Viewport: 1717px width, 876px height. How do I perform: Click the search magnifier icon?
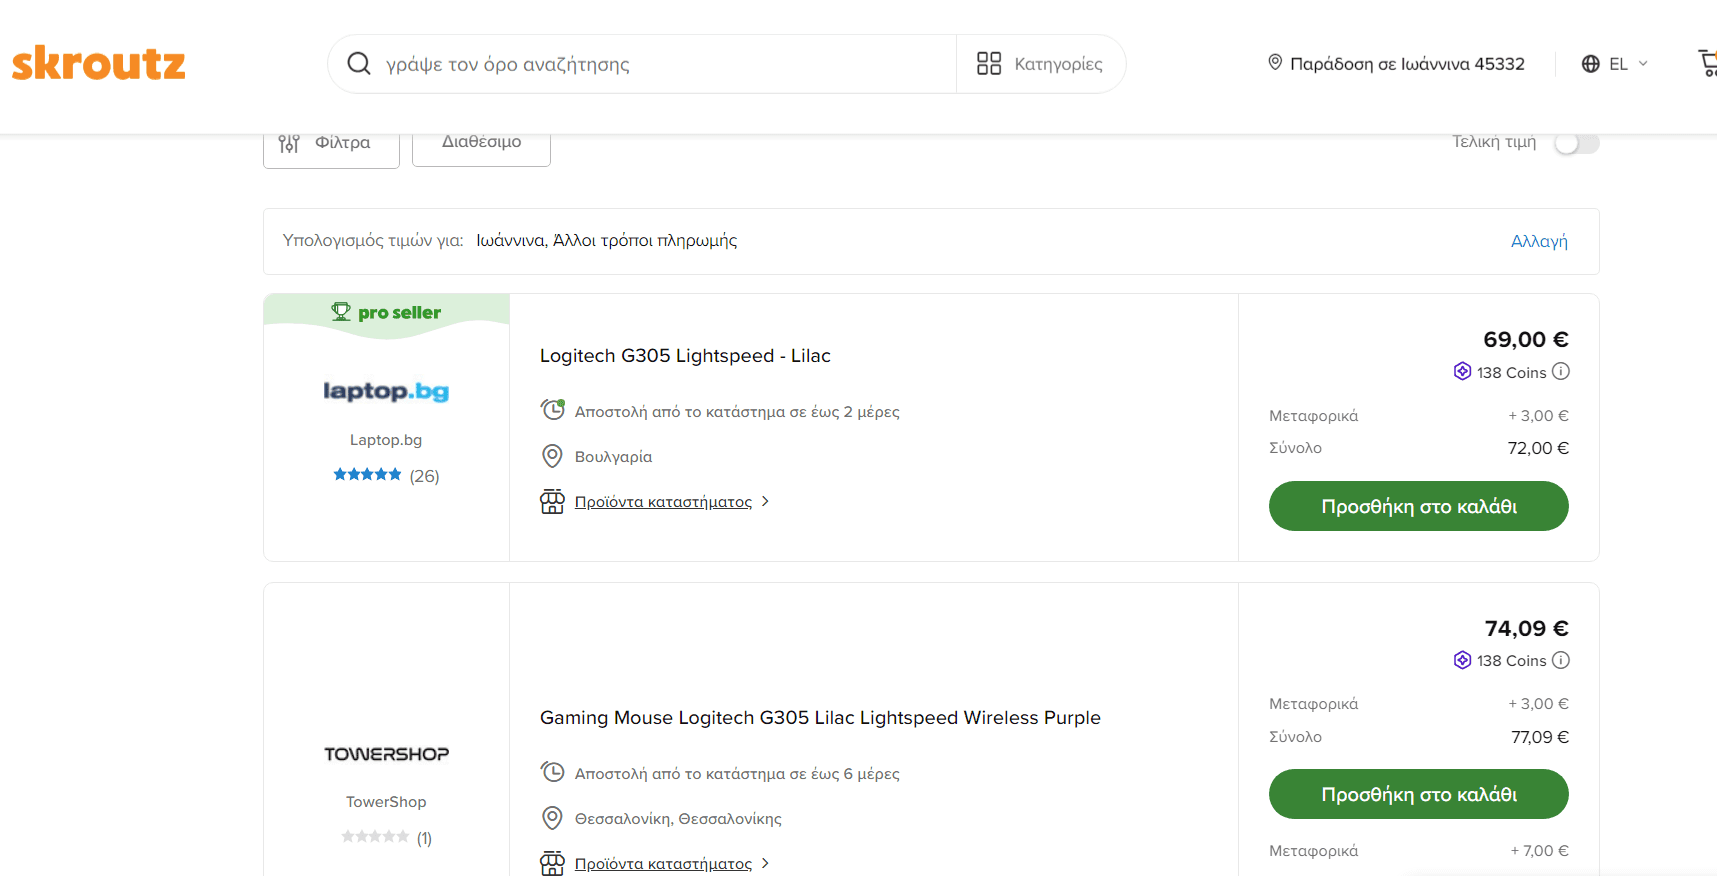359,64
